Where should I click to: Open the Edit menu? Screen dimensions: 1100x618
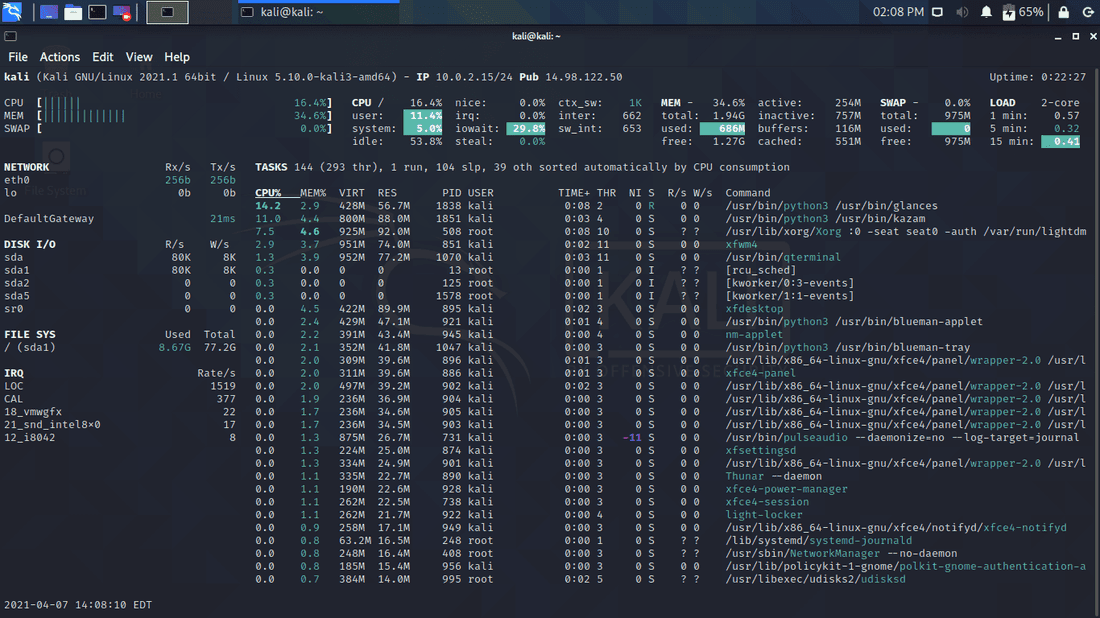click(103, 57)
